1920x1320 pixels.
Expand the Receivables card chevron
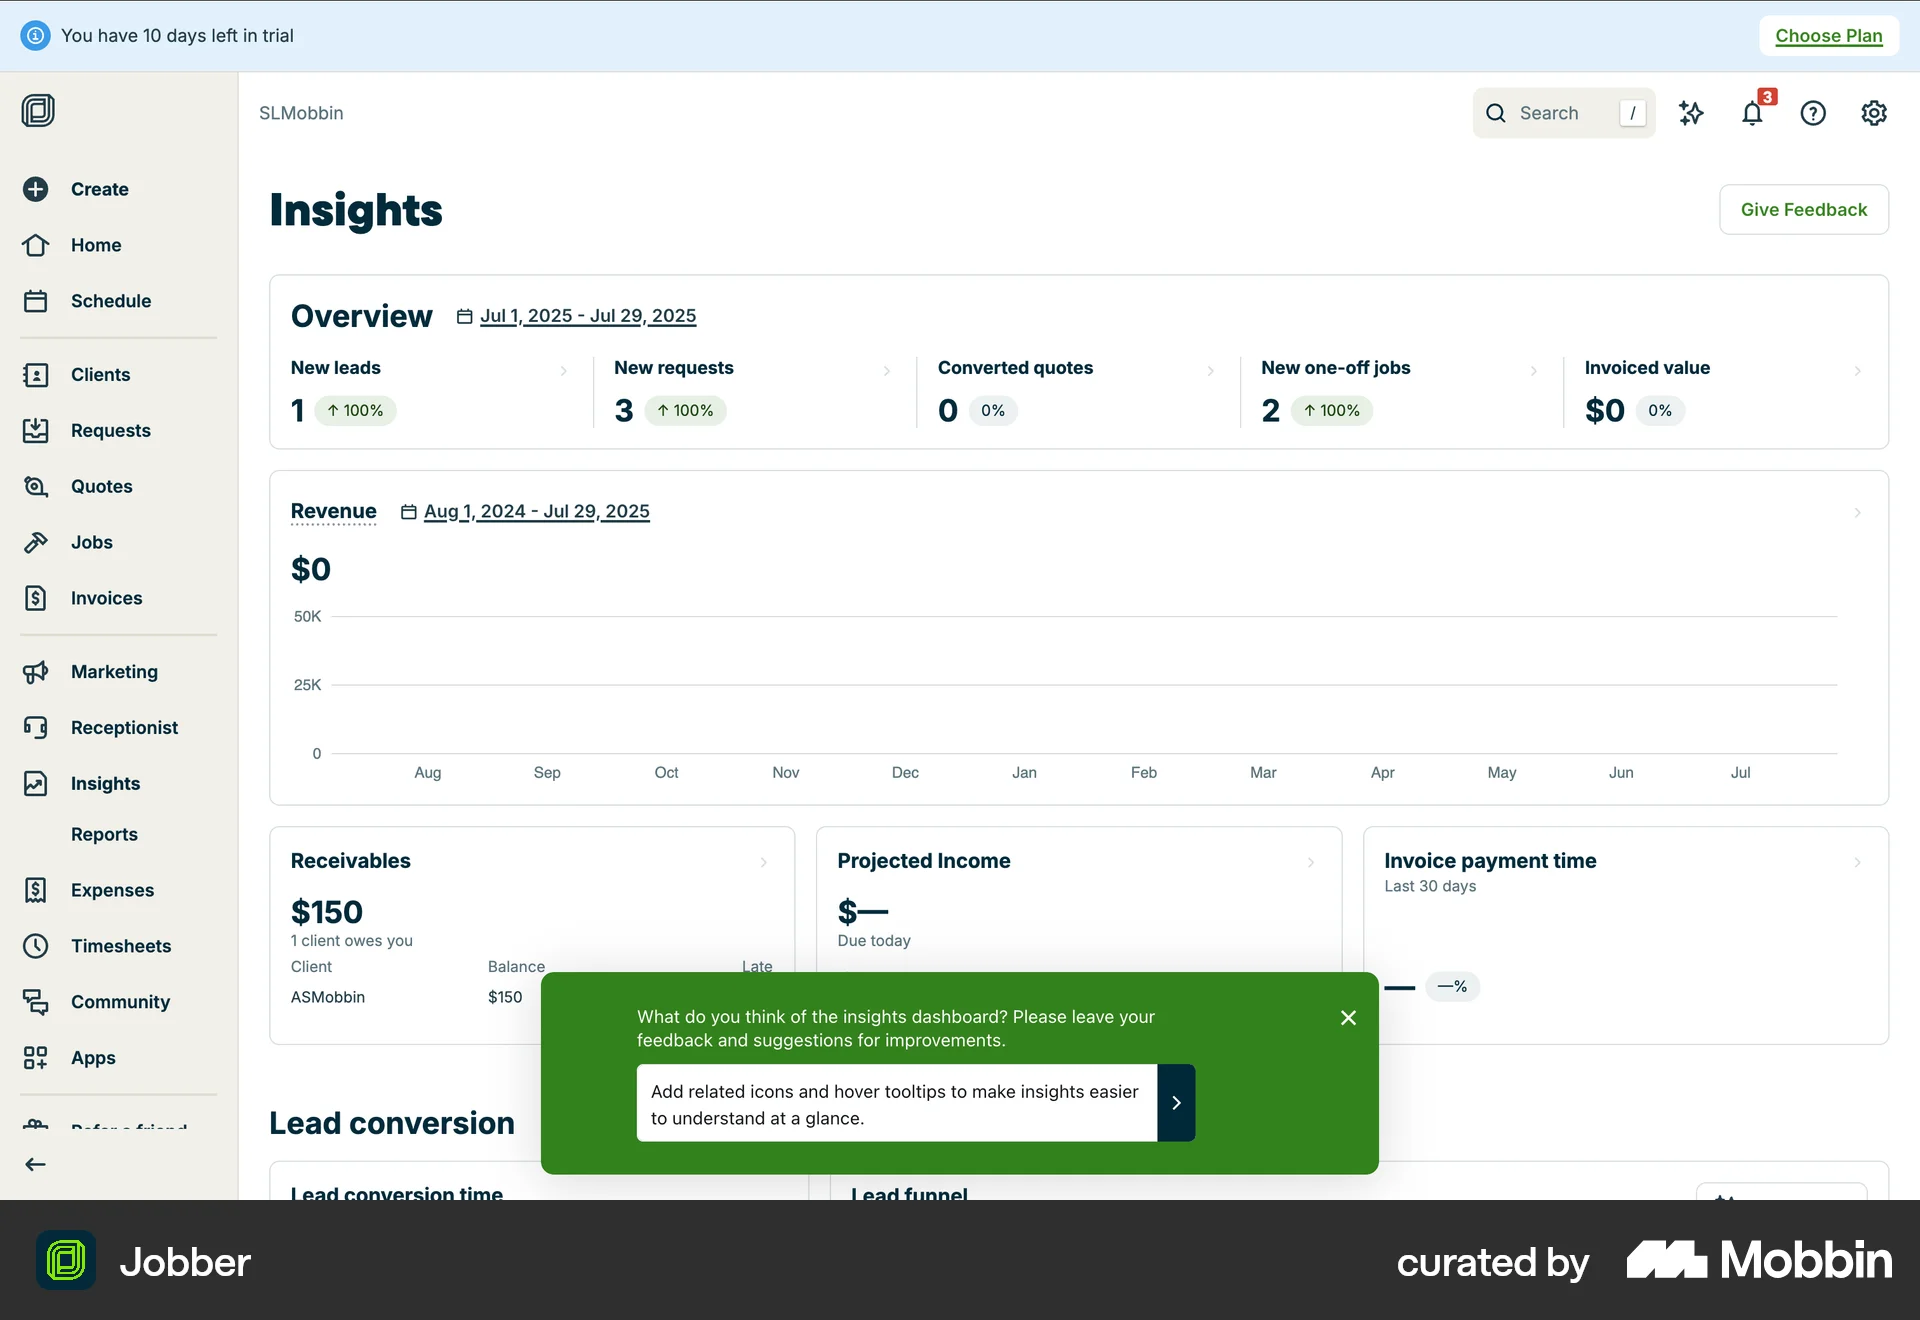[764, 863]
